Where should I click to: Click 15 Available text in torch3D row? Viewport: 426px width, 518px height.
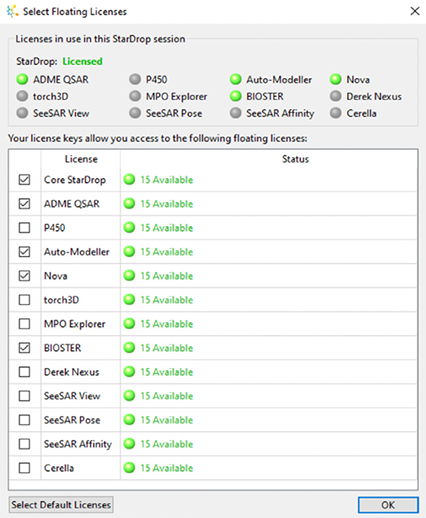[x=166, y=300]
